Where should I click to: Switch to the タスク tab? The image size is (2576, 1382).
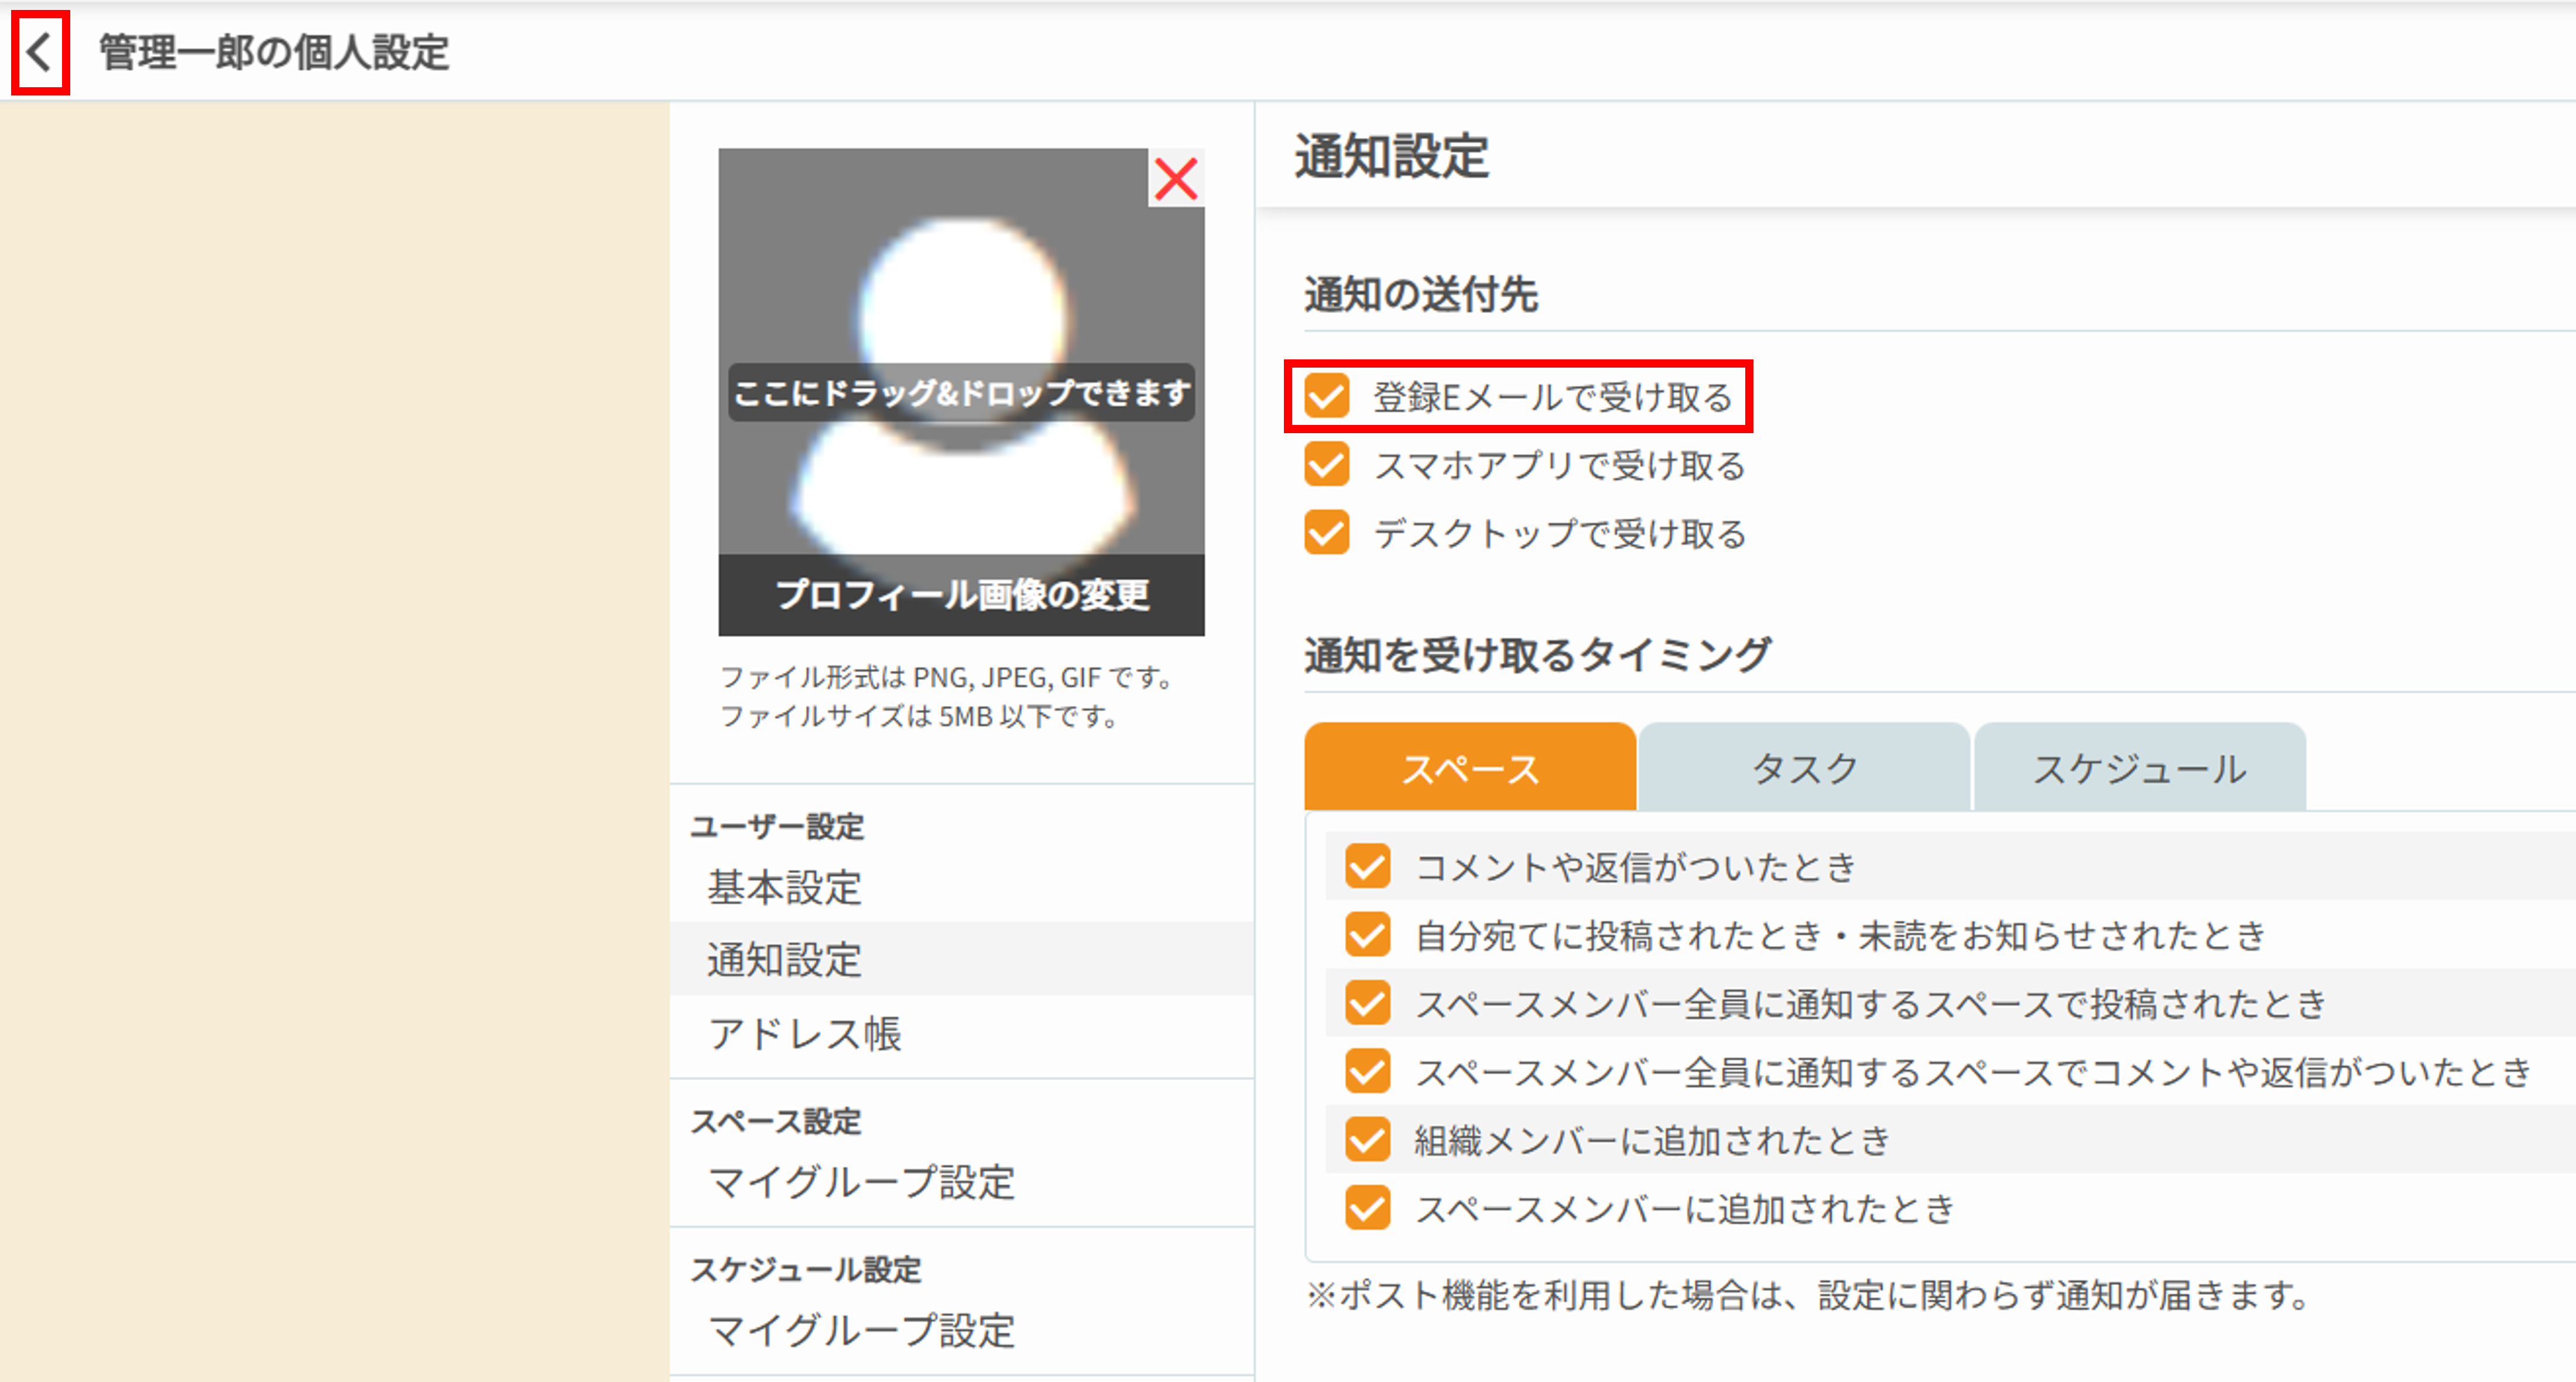point(1804,767)
